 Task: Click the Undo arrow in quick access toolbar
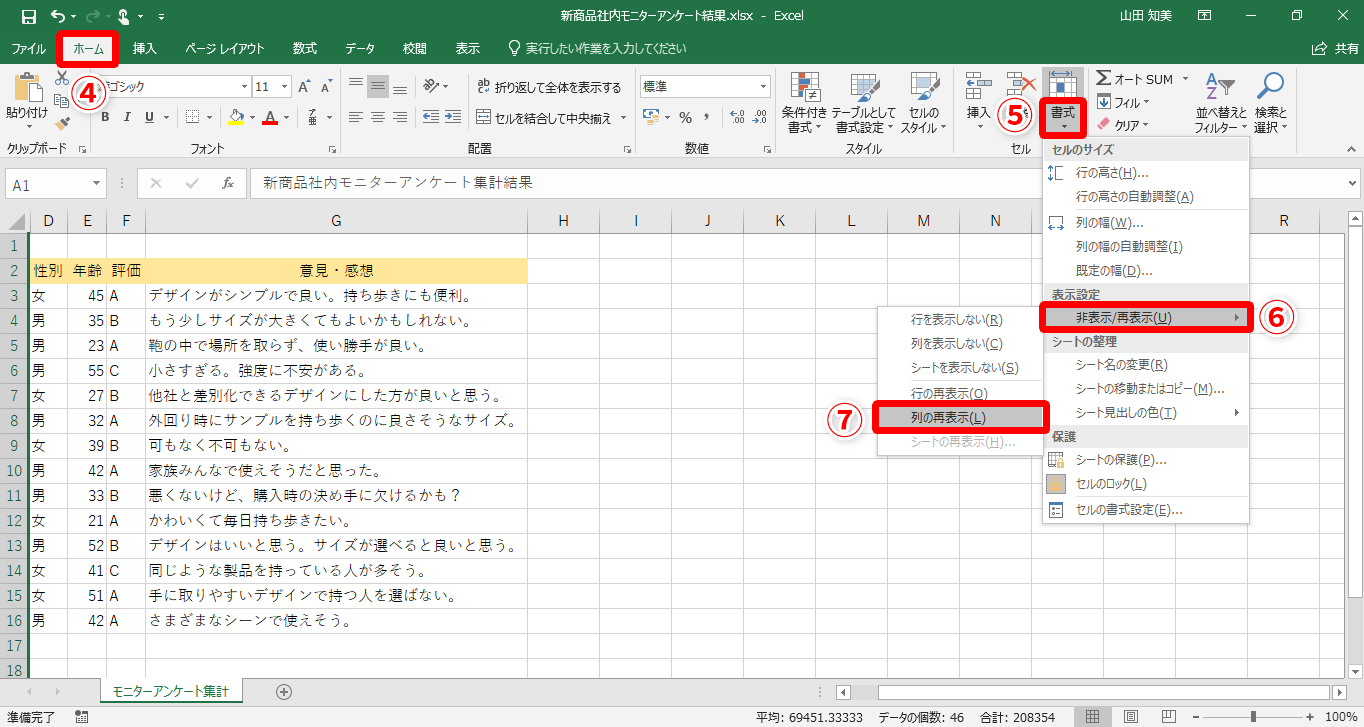click(57, 17)
